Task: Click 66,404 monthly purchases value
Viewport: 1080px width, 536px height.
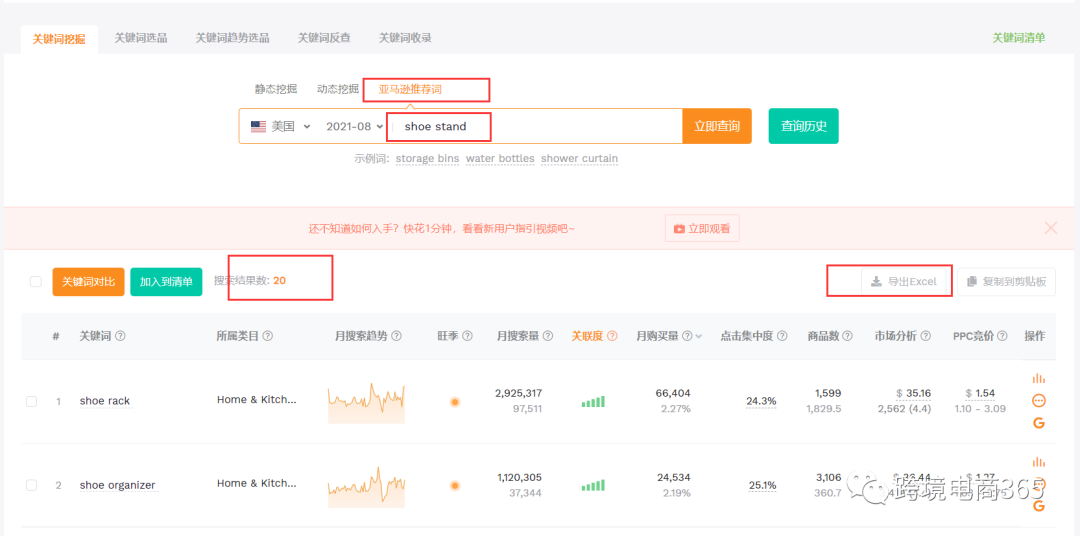Action: click(673, 393)
